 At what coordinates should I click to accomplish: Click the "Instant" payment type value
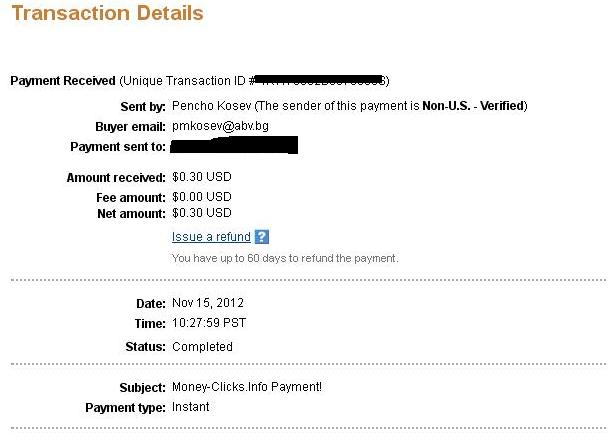pyautogui.click(x=191, y=407)
